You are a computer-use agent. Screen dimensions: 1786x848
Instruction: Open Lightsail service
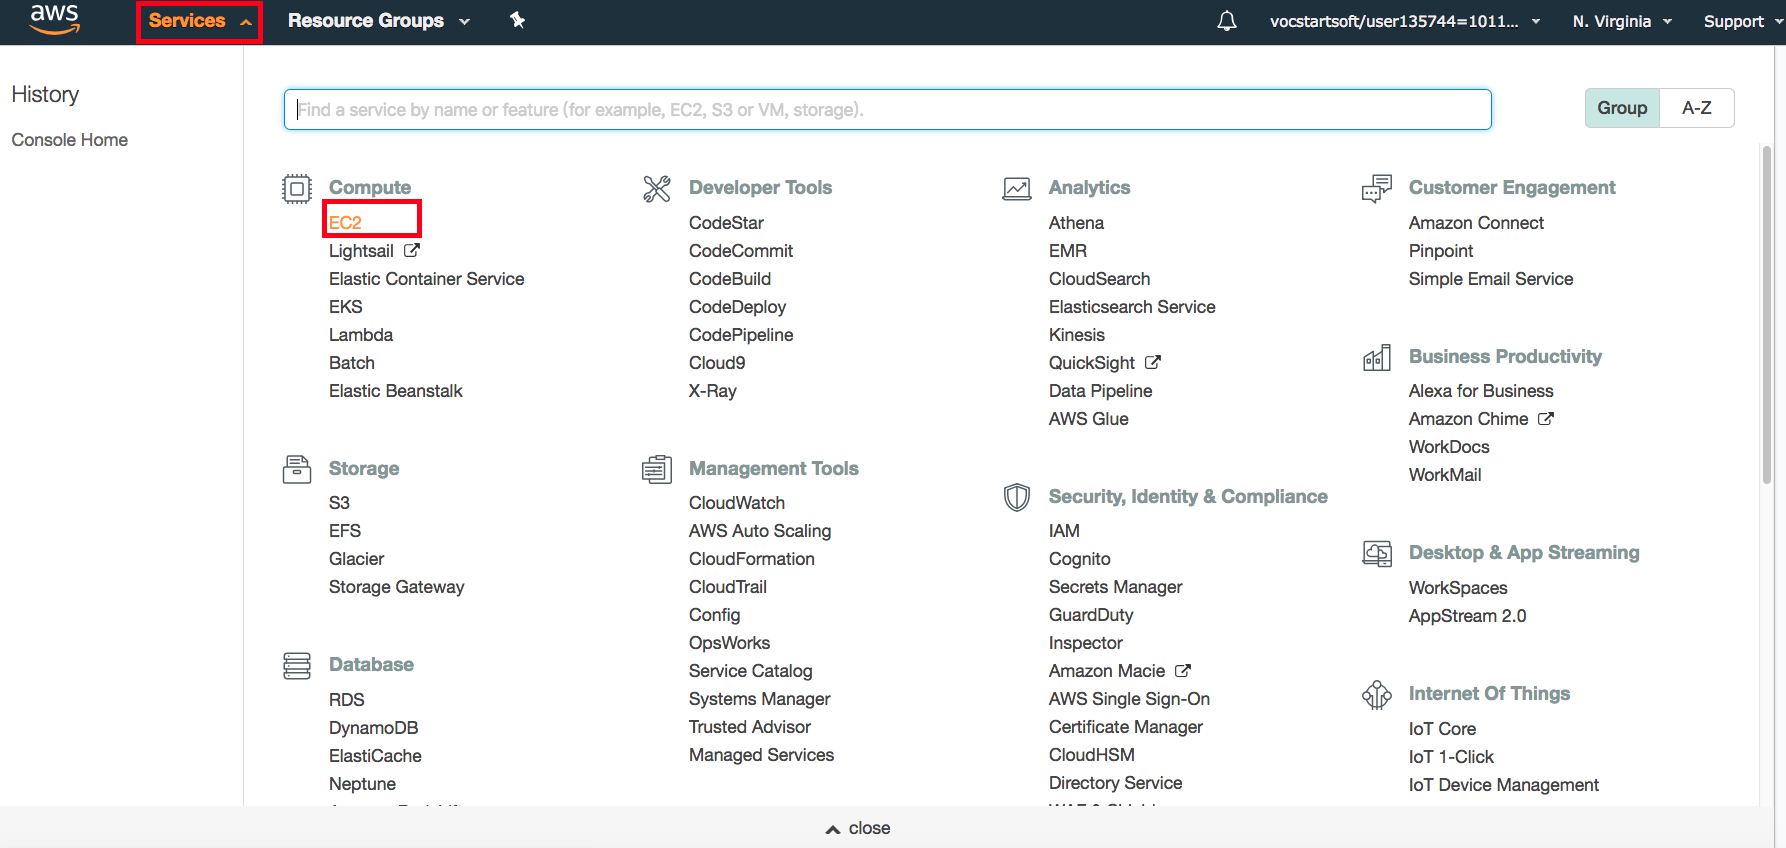(x=361, y=251)
